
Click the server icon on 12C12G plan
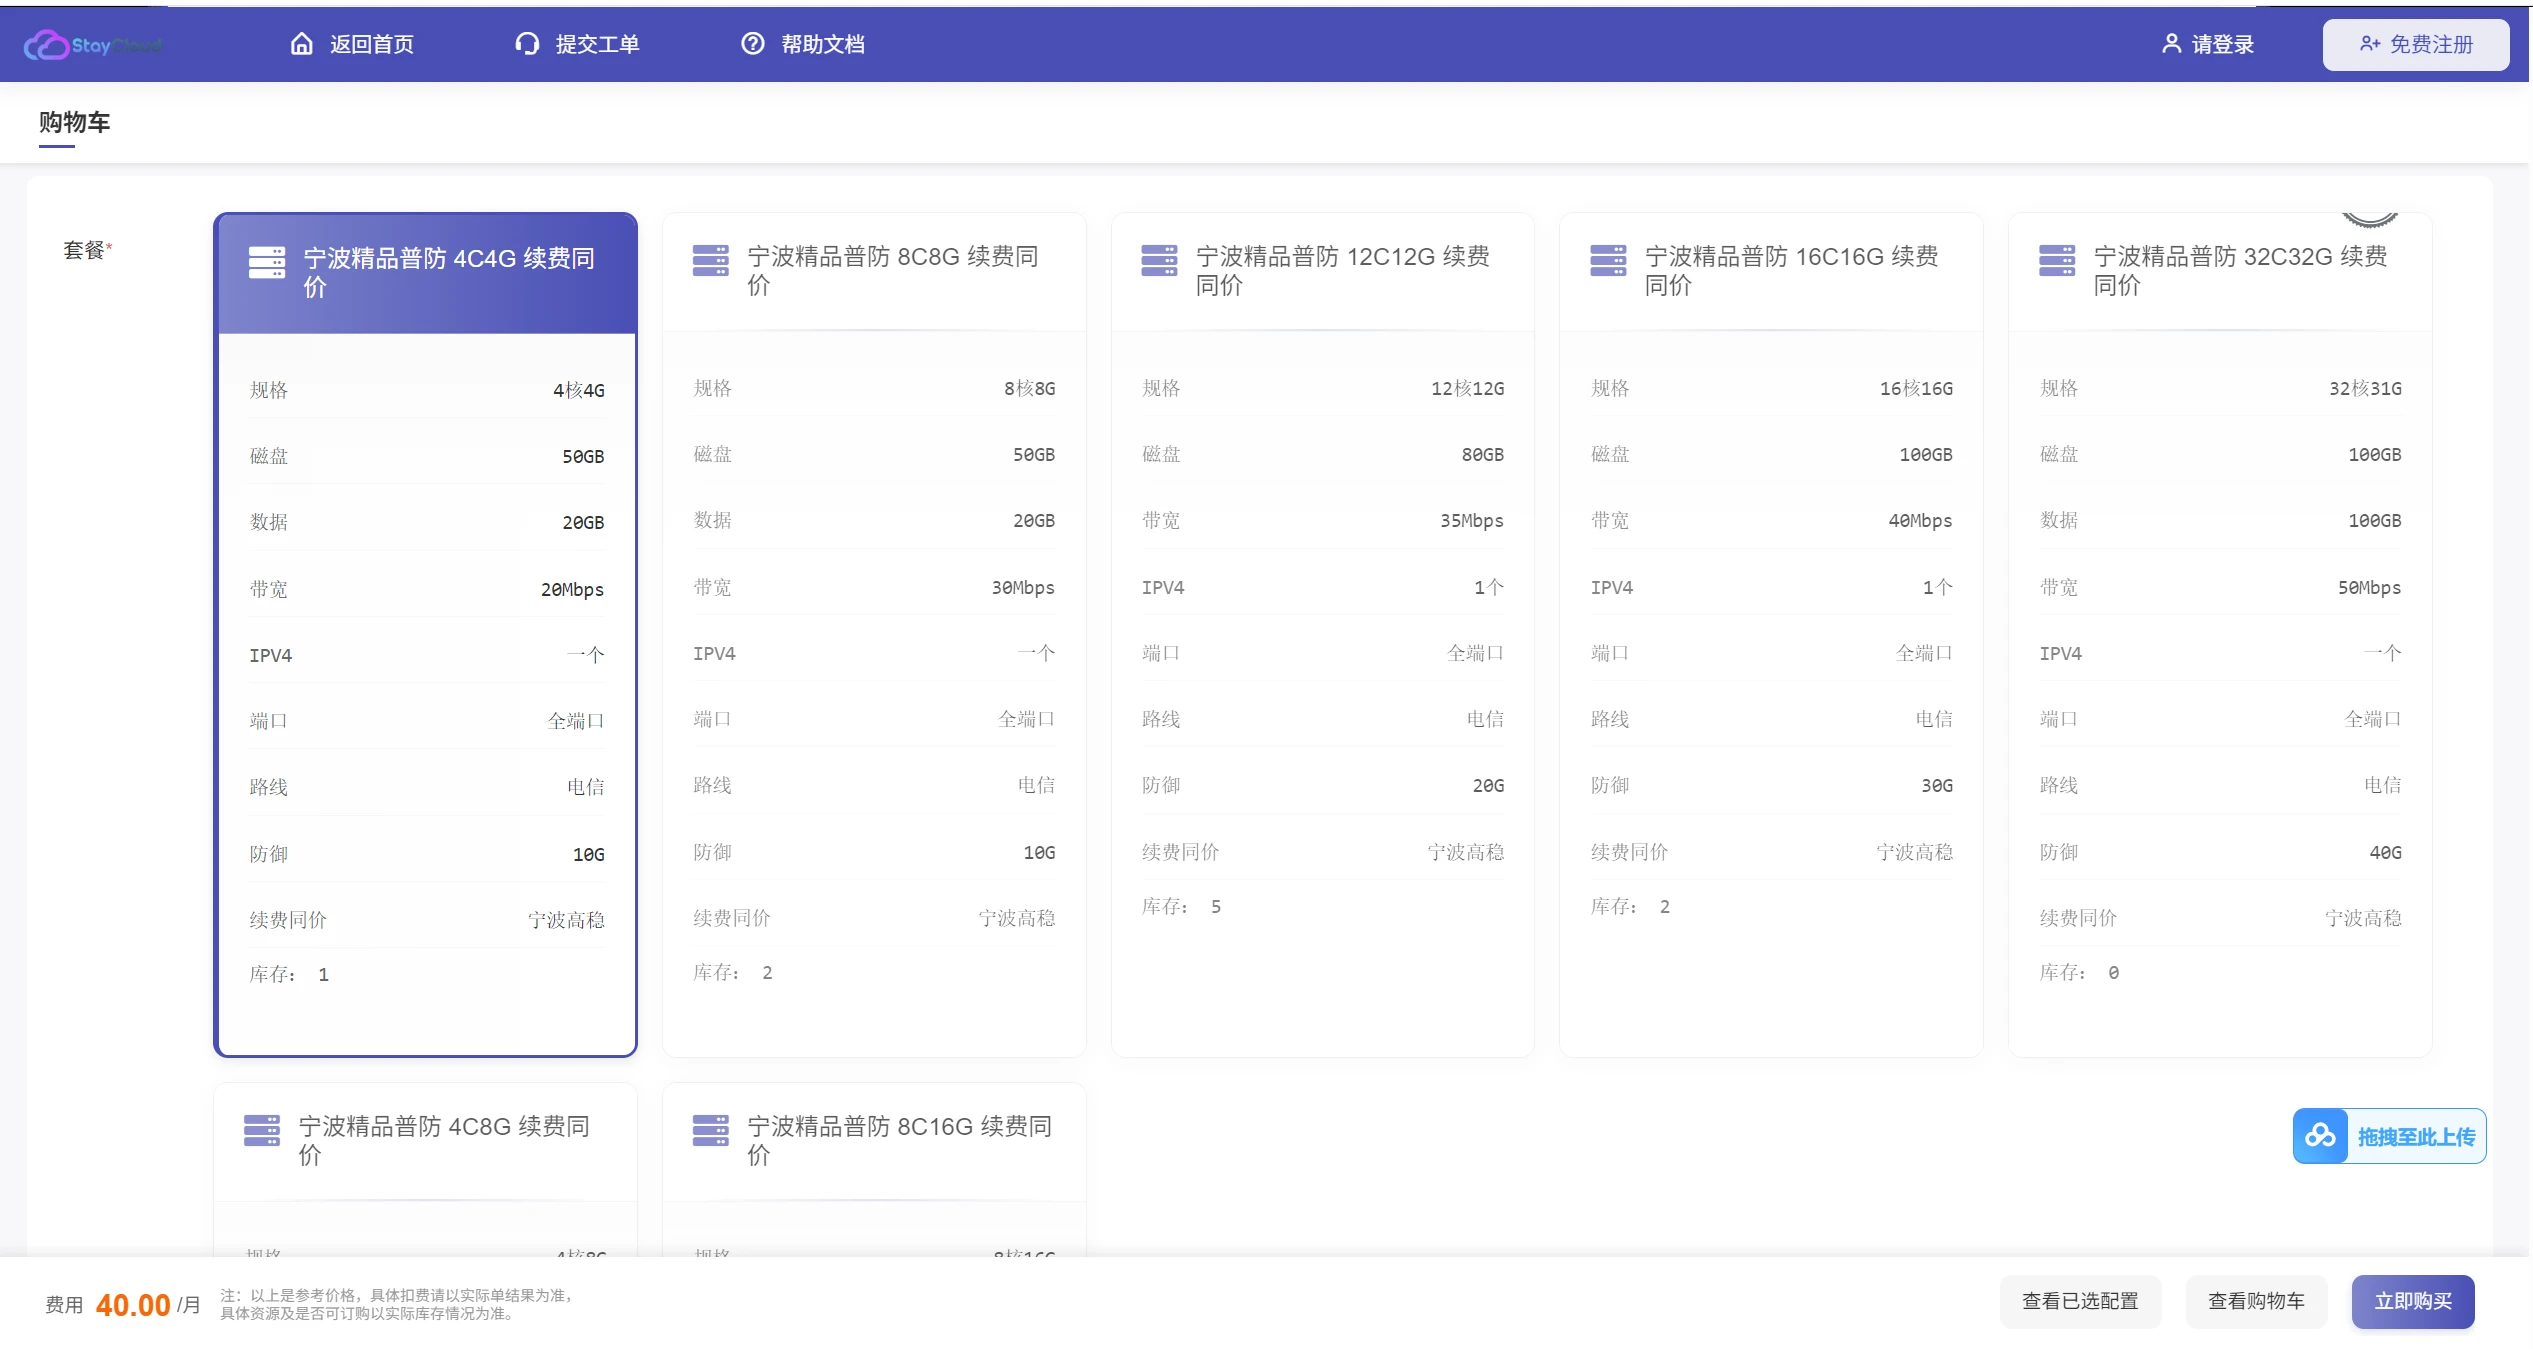[x=1159, y=261]
